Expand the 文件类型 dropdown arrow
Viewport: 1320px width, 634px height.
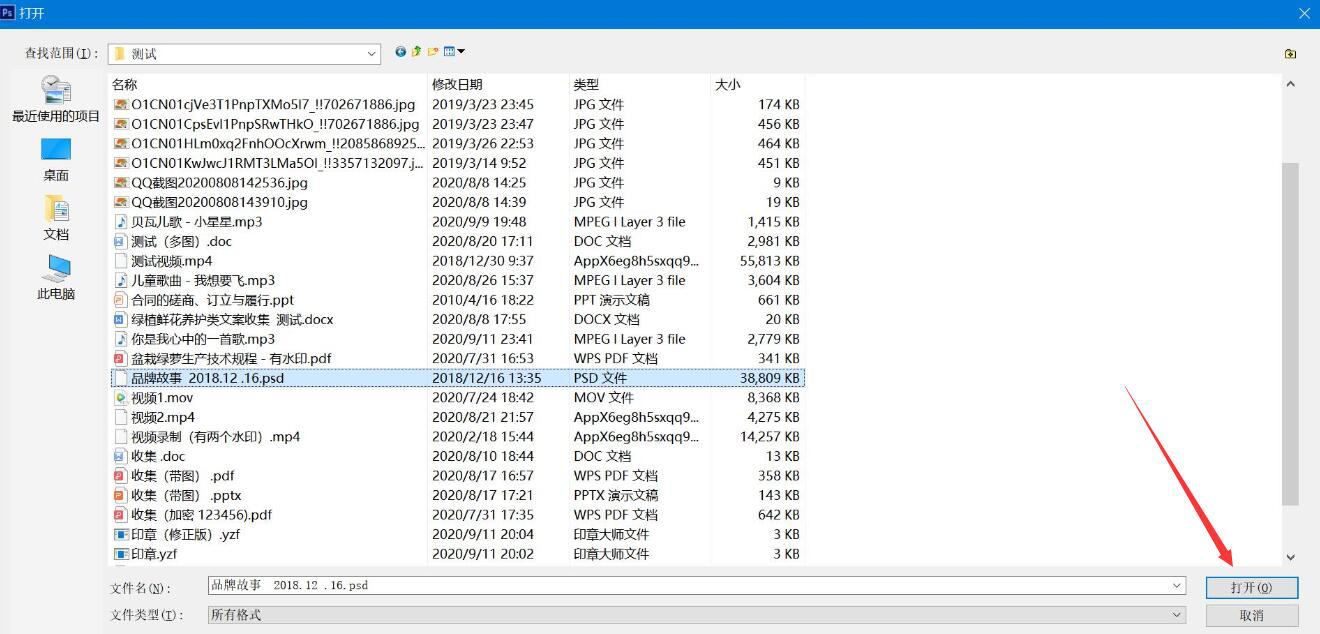pyautogui.click(x=1177, y=615)
